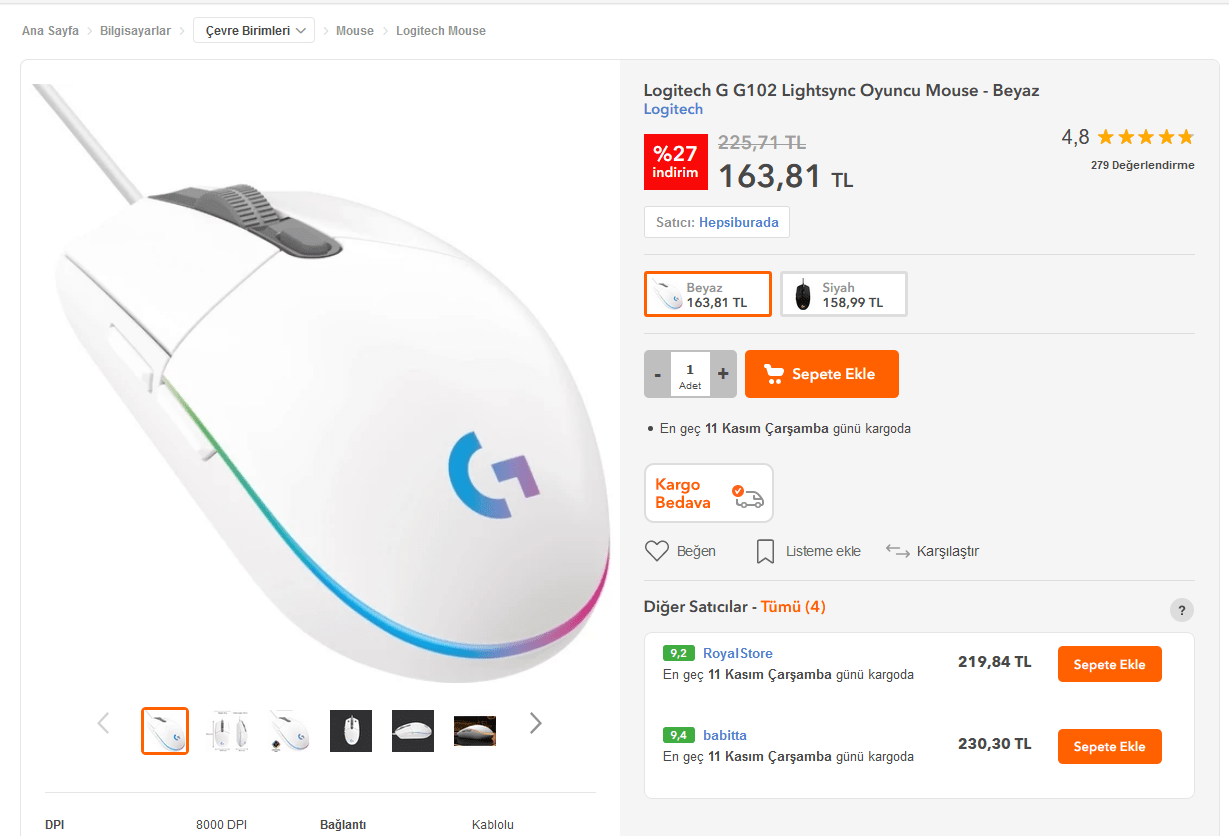Viewport: 1229px width, 836px height.
Task: Decrease quantity with minus button
Action: [657, 374]
